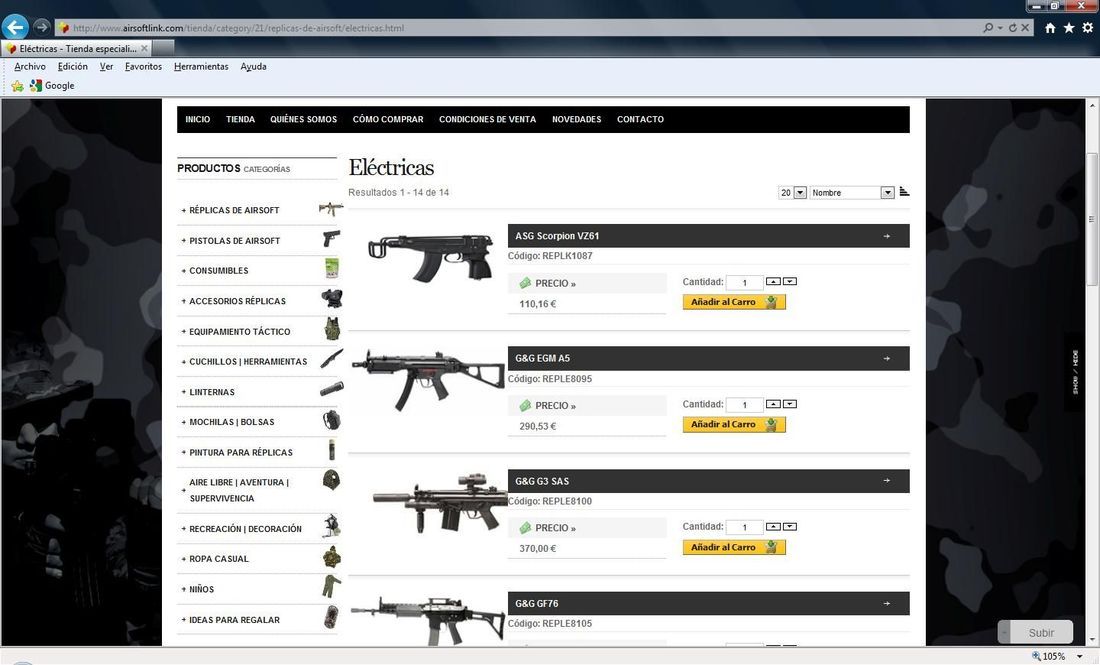Open the Nombre sort-by dropdown
Viewport: 1100px width, 665px height.
887,192
